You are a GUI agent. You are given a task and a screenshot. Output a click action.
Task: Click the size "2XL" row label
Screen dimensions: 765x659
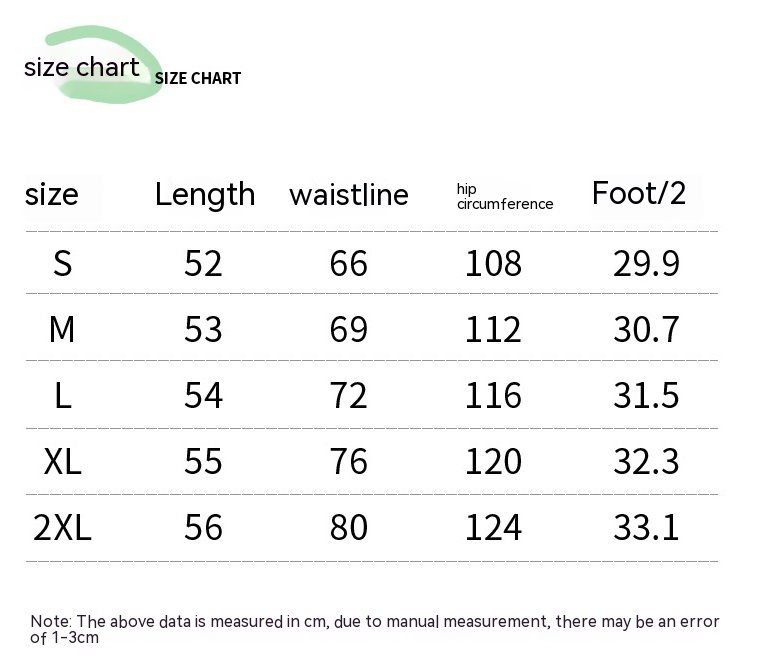(x=63, y=527)
